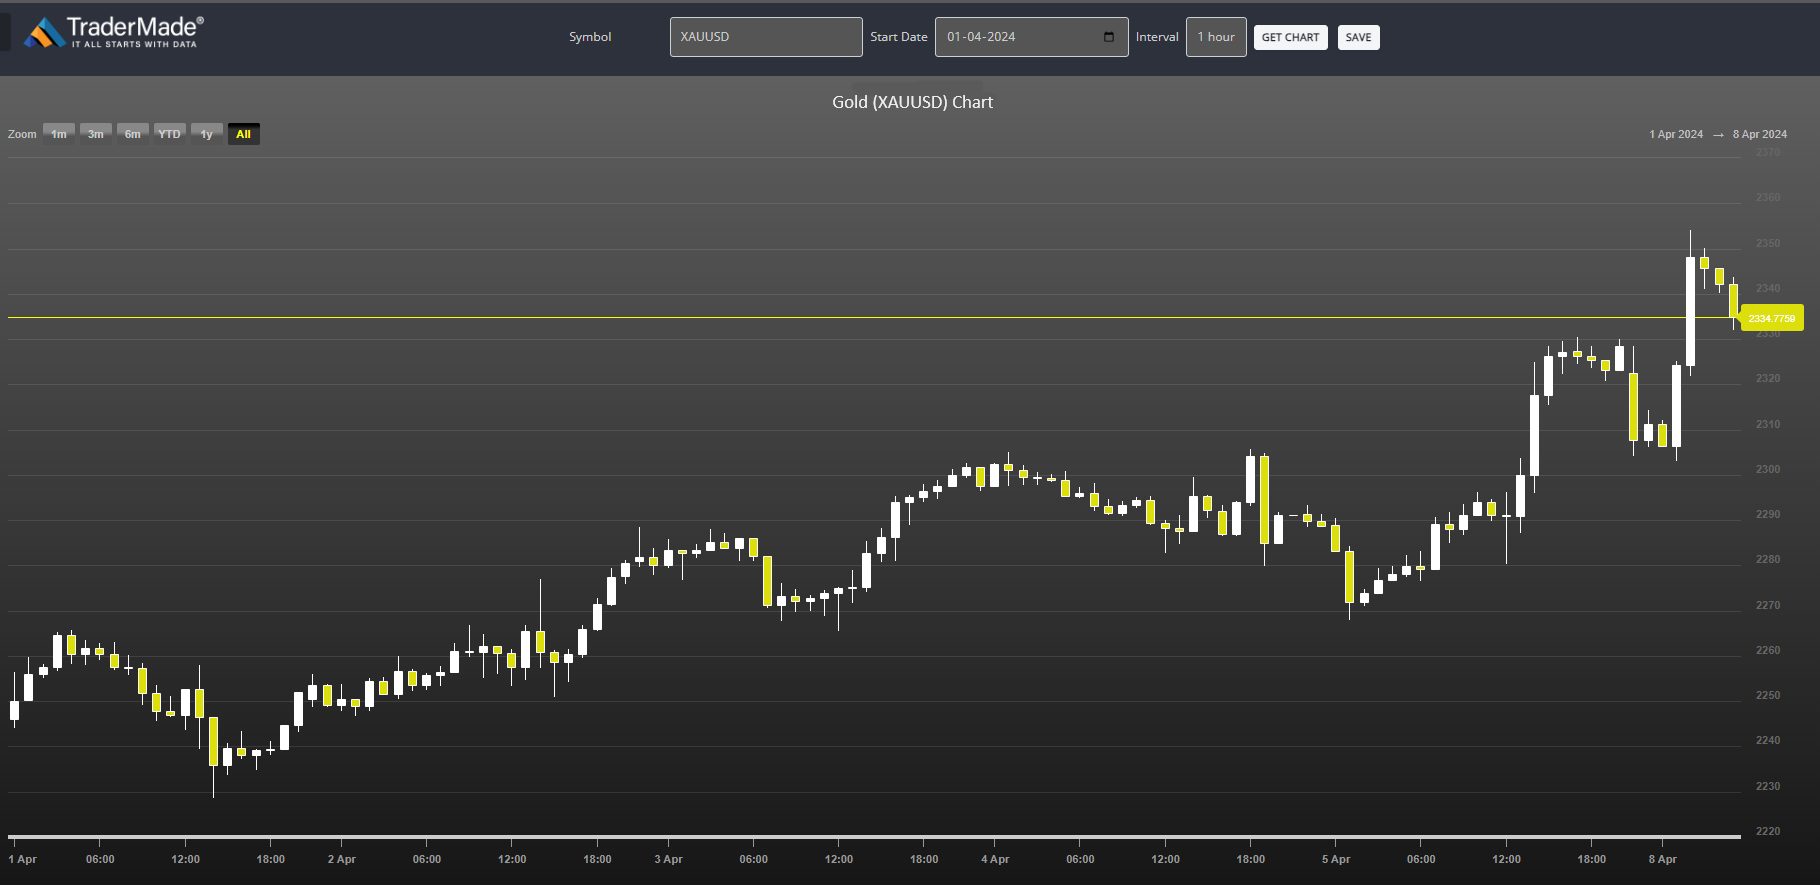Select the 1m zoom range
The image size is (1820, 885).
coord(59,134)
